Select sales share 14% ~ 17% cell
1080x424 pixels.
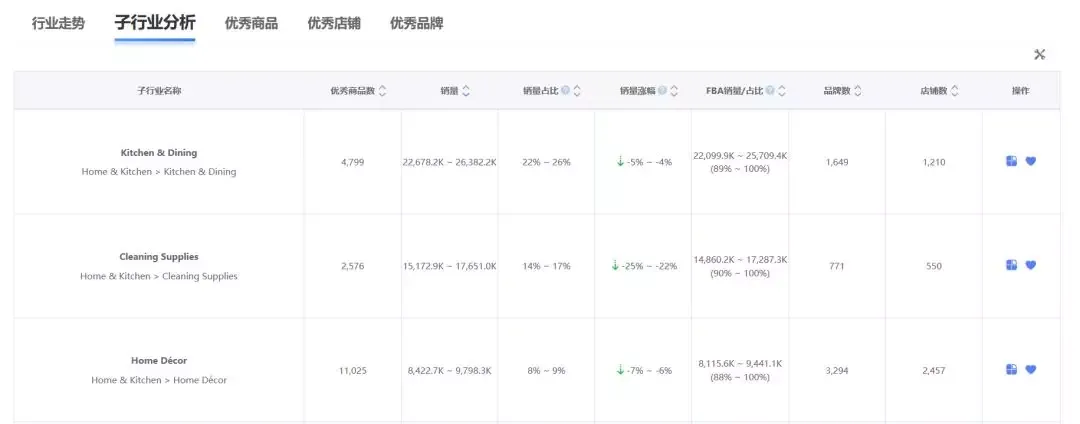(546, 266)
